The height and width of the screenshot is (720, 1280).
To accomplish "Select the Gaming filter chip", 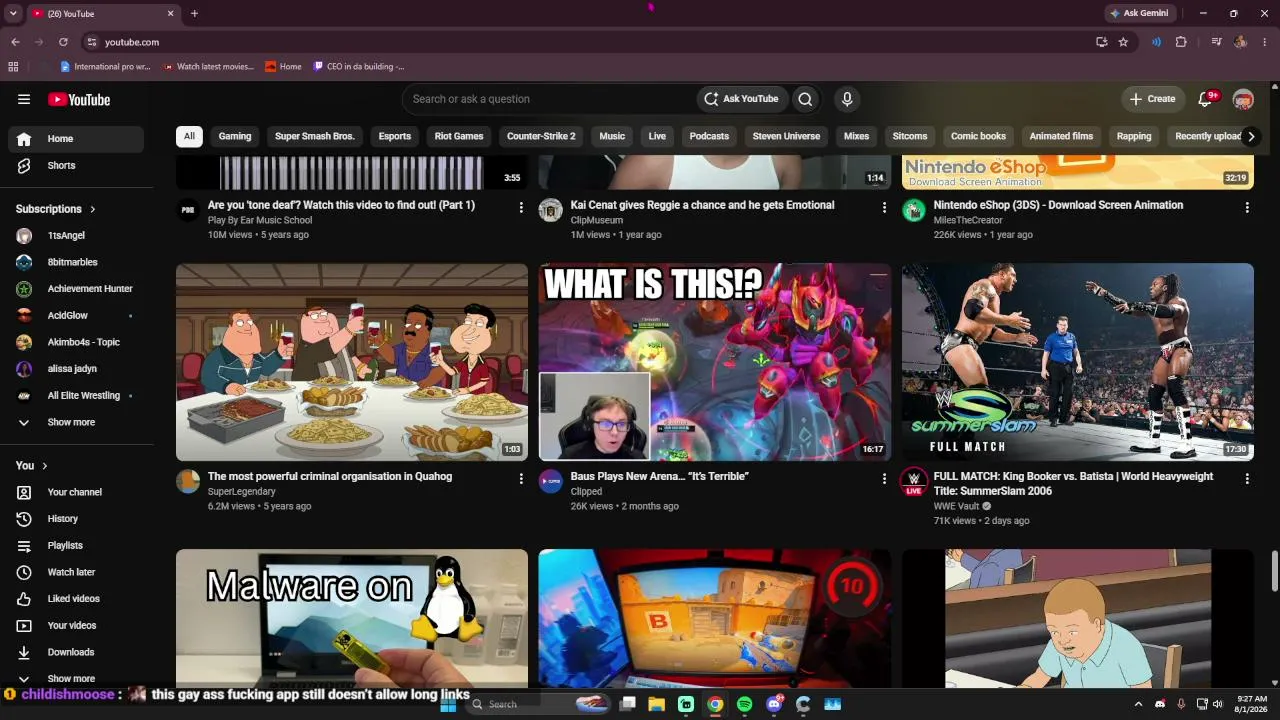I will 235,136.
